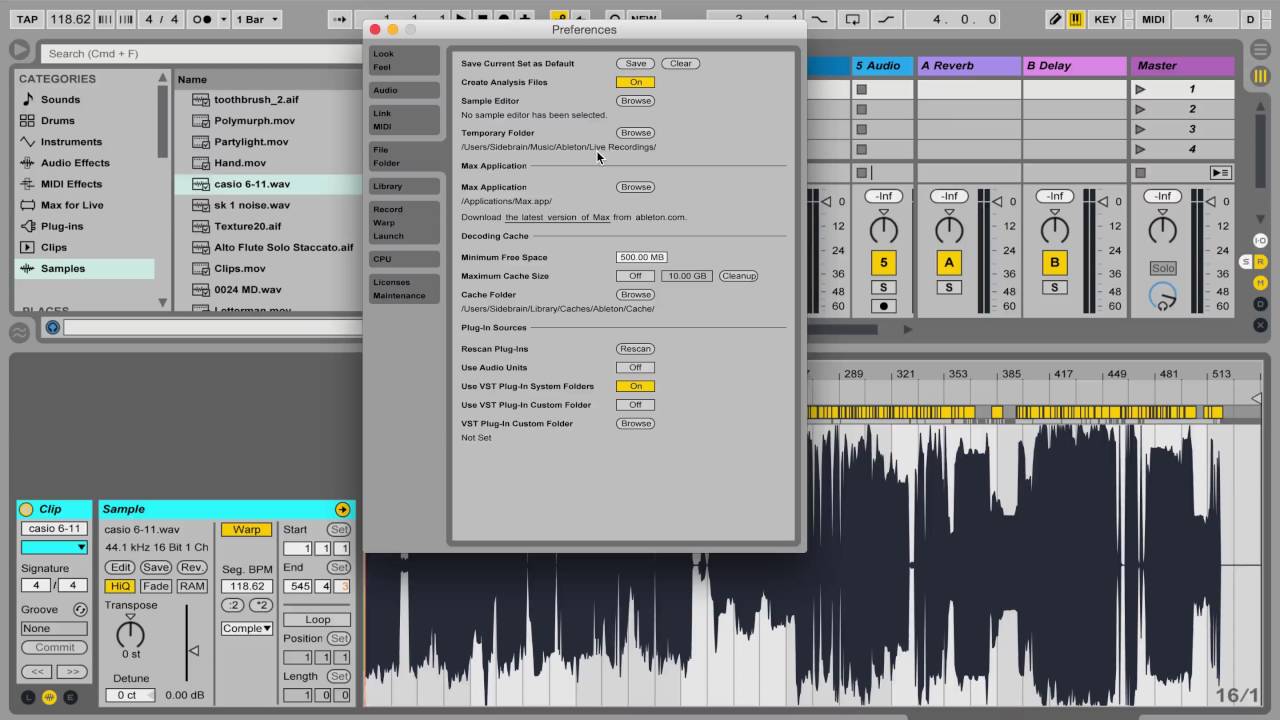
Task: Toggle the Mixer section M button
Action: coord(1260,283)
